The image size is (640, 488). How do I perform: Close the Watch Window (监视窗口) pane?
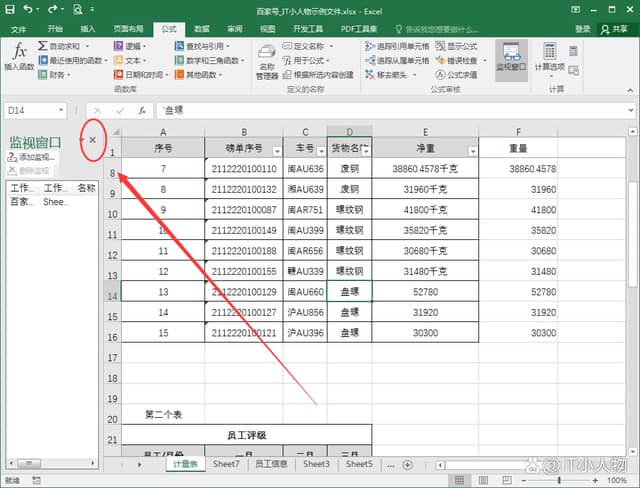(x=93, y=140)
